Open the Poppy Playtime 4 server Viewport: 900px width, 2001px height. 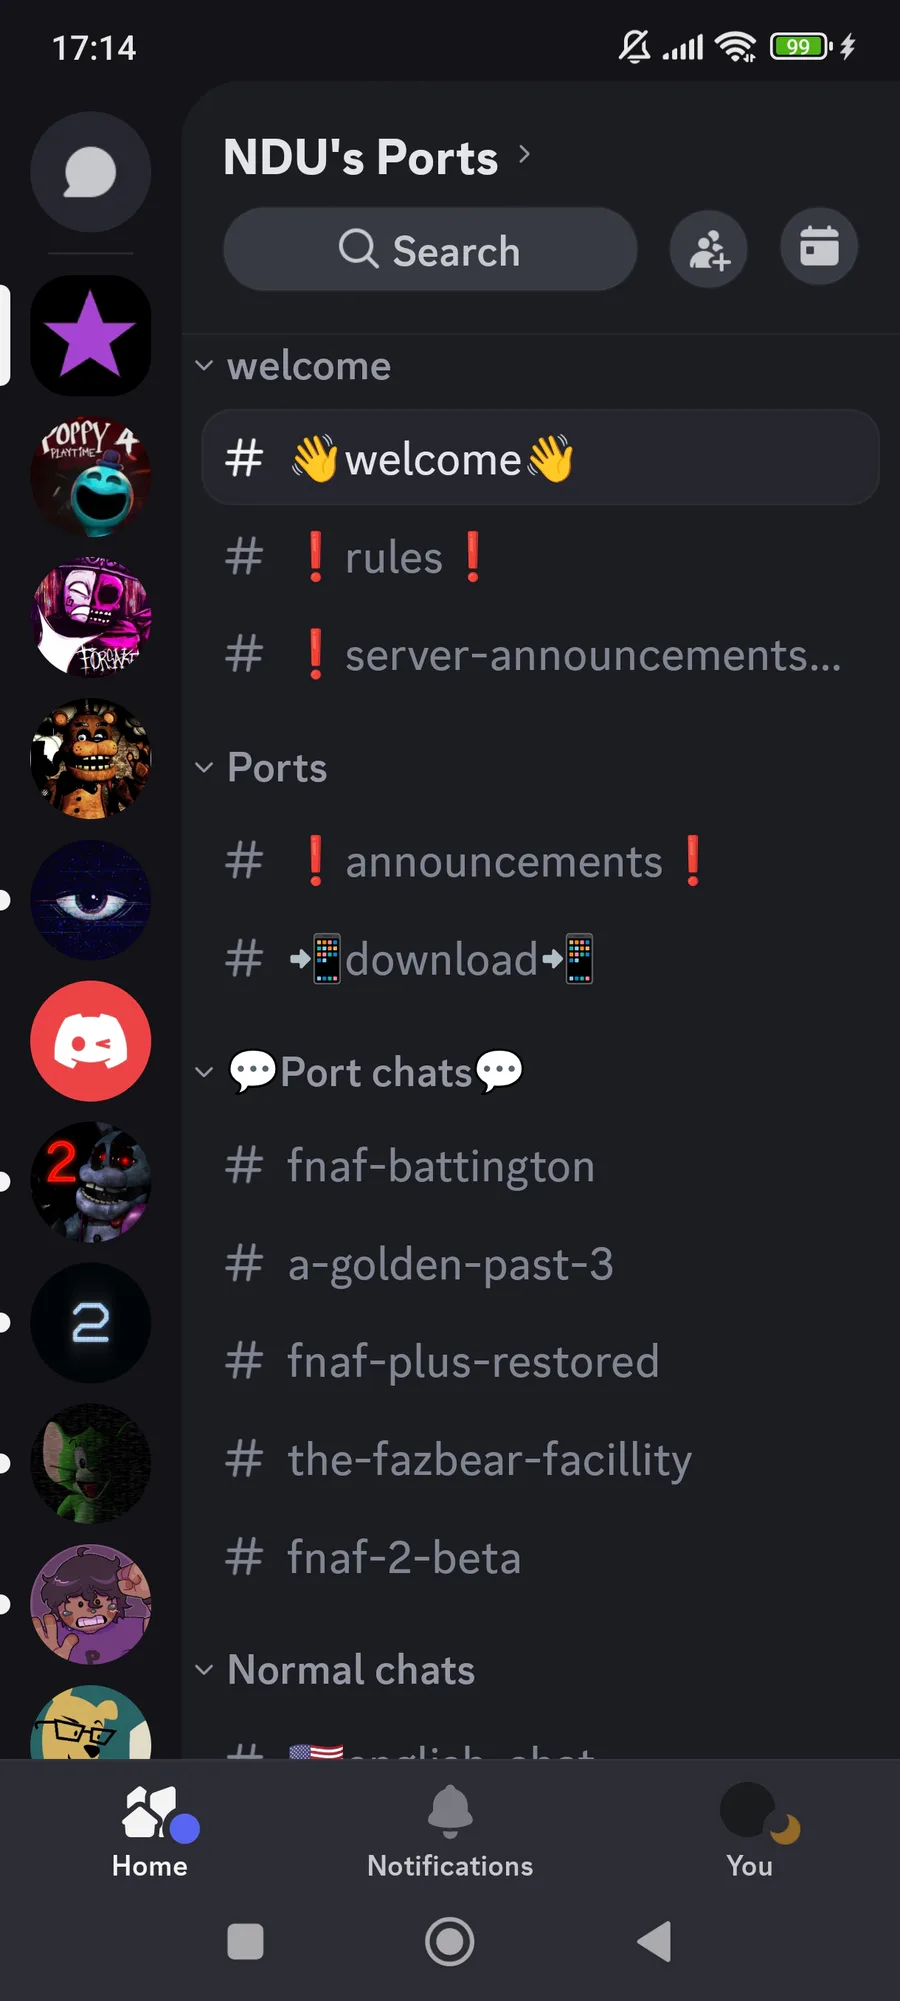click(91, 476)
